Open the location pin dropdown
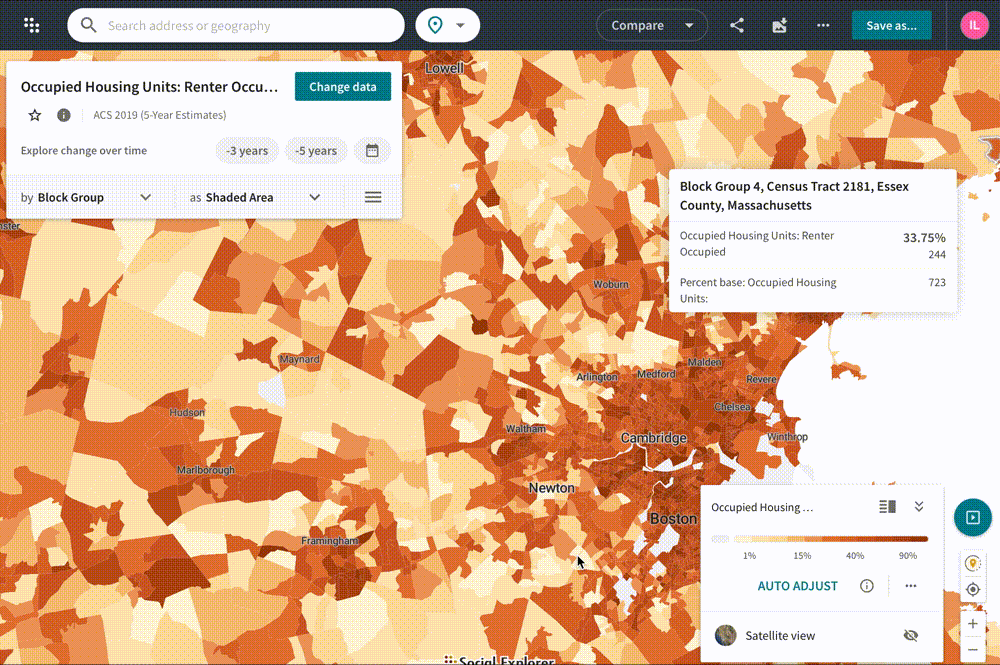This screenshot has width=1000, height=665. 447,26
